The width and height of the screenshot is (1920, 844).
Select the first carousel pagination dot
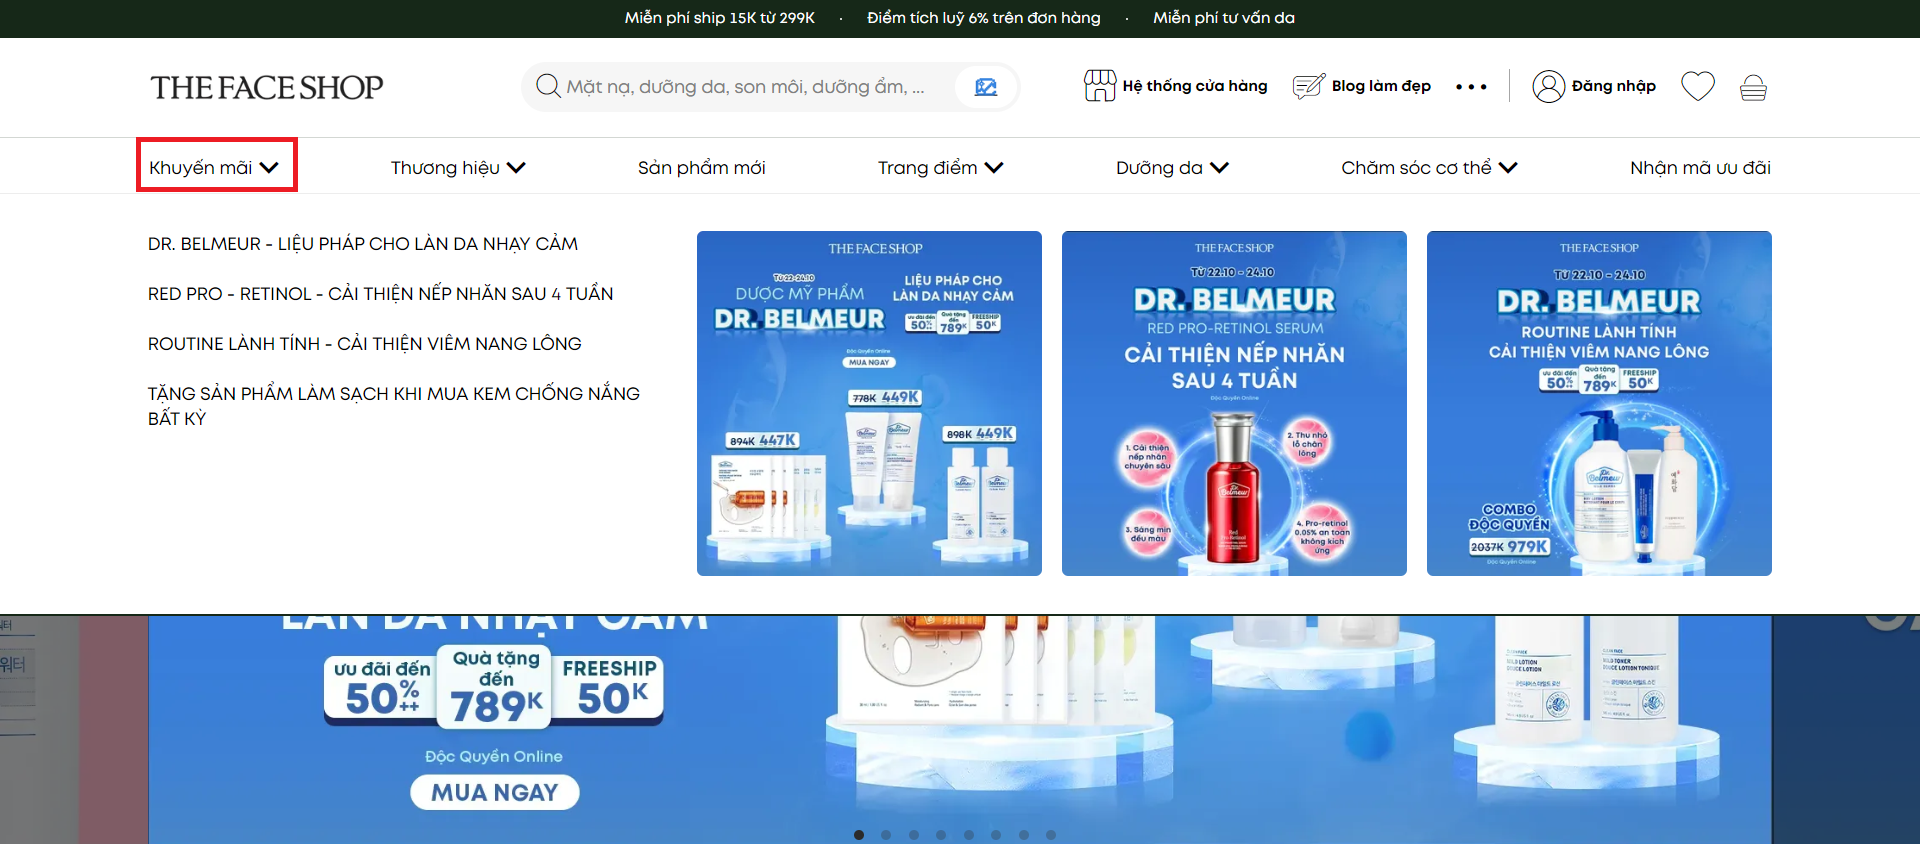859,835
